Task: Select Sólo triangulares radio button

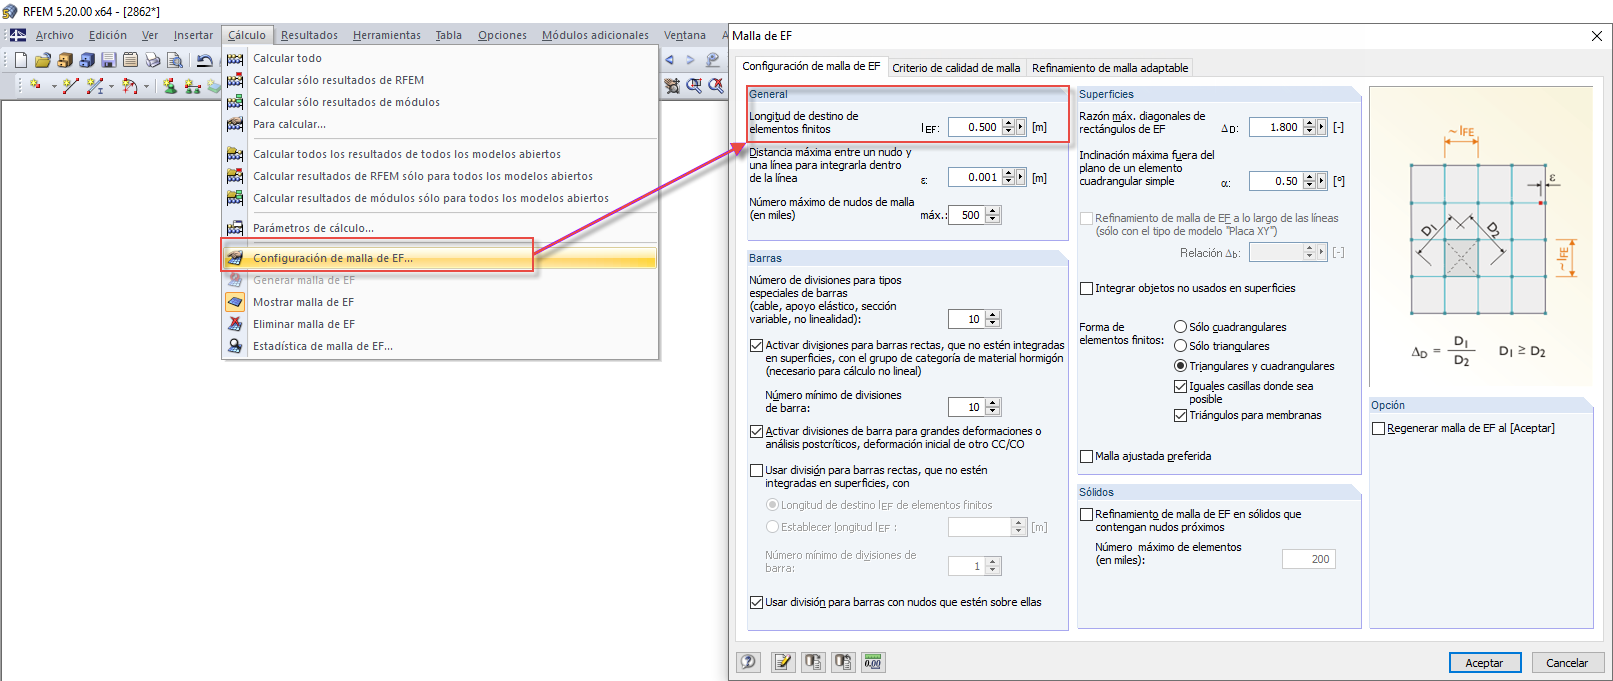Action: point(1180,346)
